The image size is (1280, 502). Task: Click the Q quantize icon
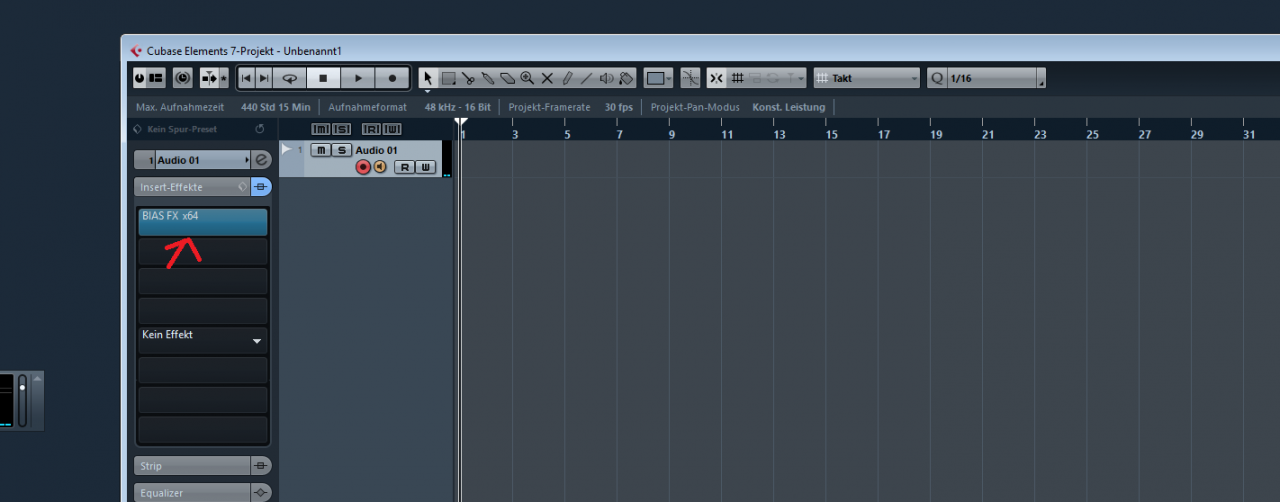[937, 78]
